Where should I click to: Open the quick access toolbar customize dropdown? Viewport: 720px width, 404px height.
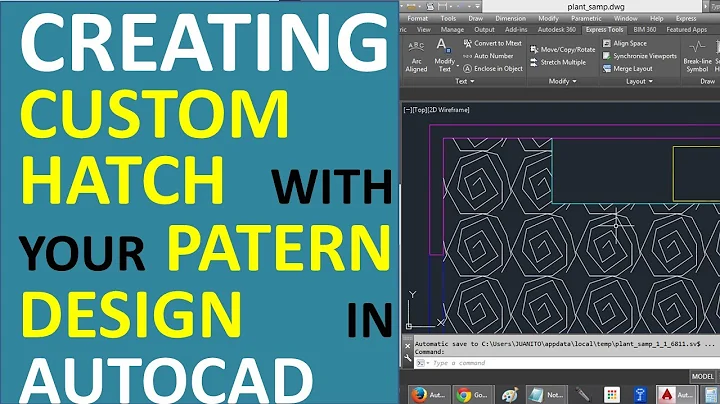pyautogui.click(x=478, y=6)
